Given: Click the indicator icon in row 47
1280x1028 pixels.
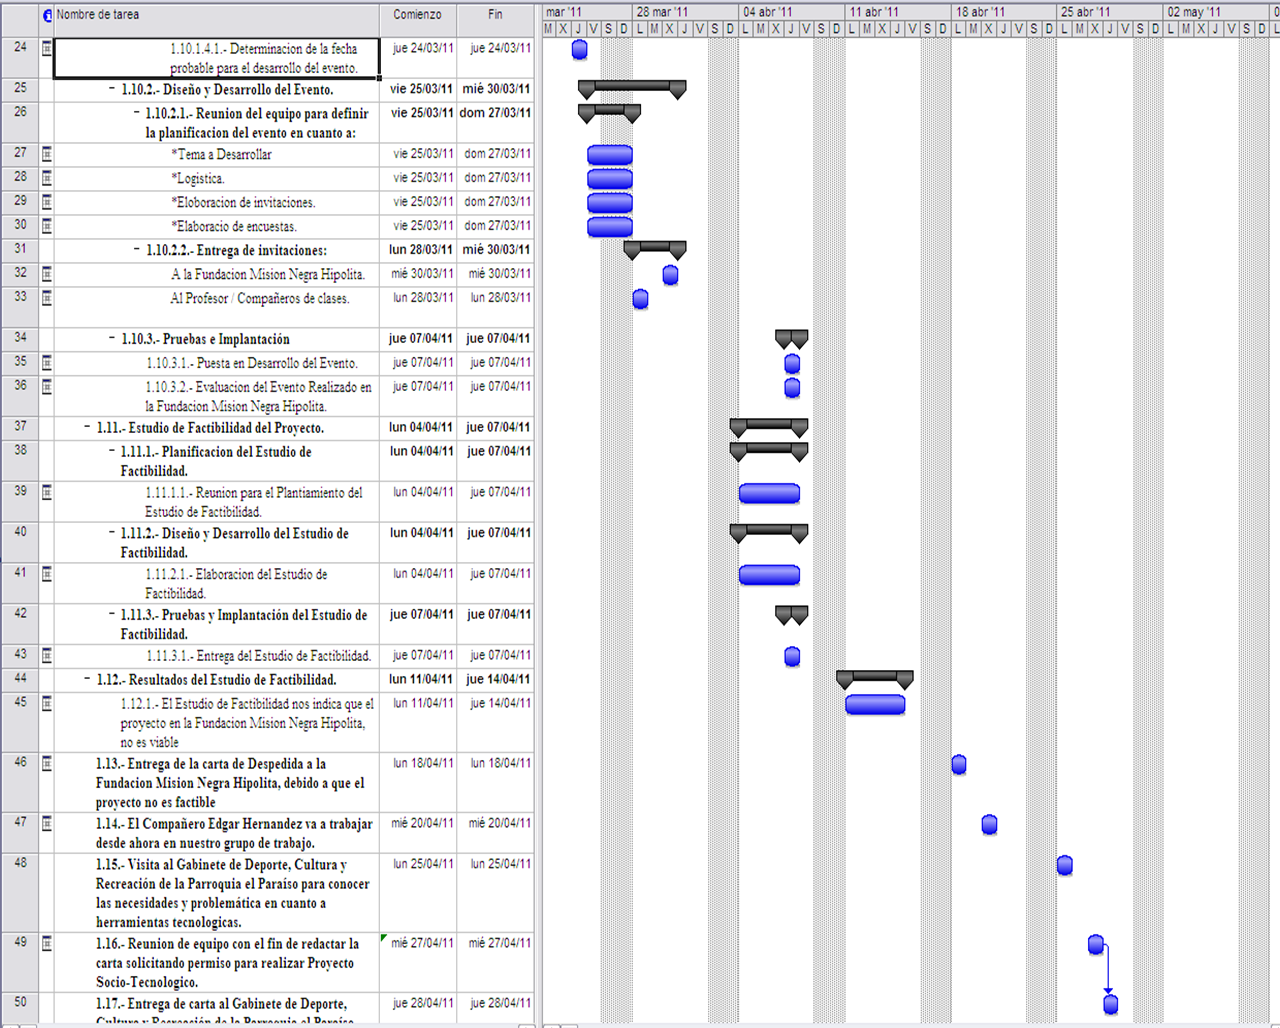Looking at the screenshot, I should point(46,824).
